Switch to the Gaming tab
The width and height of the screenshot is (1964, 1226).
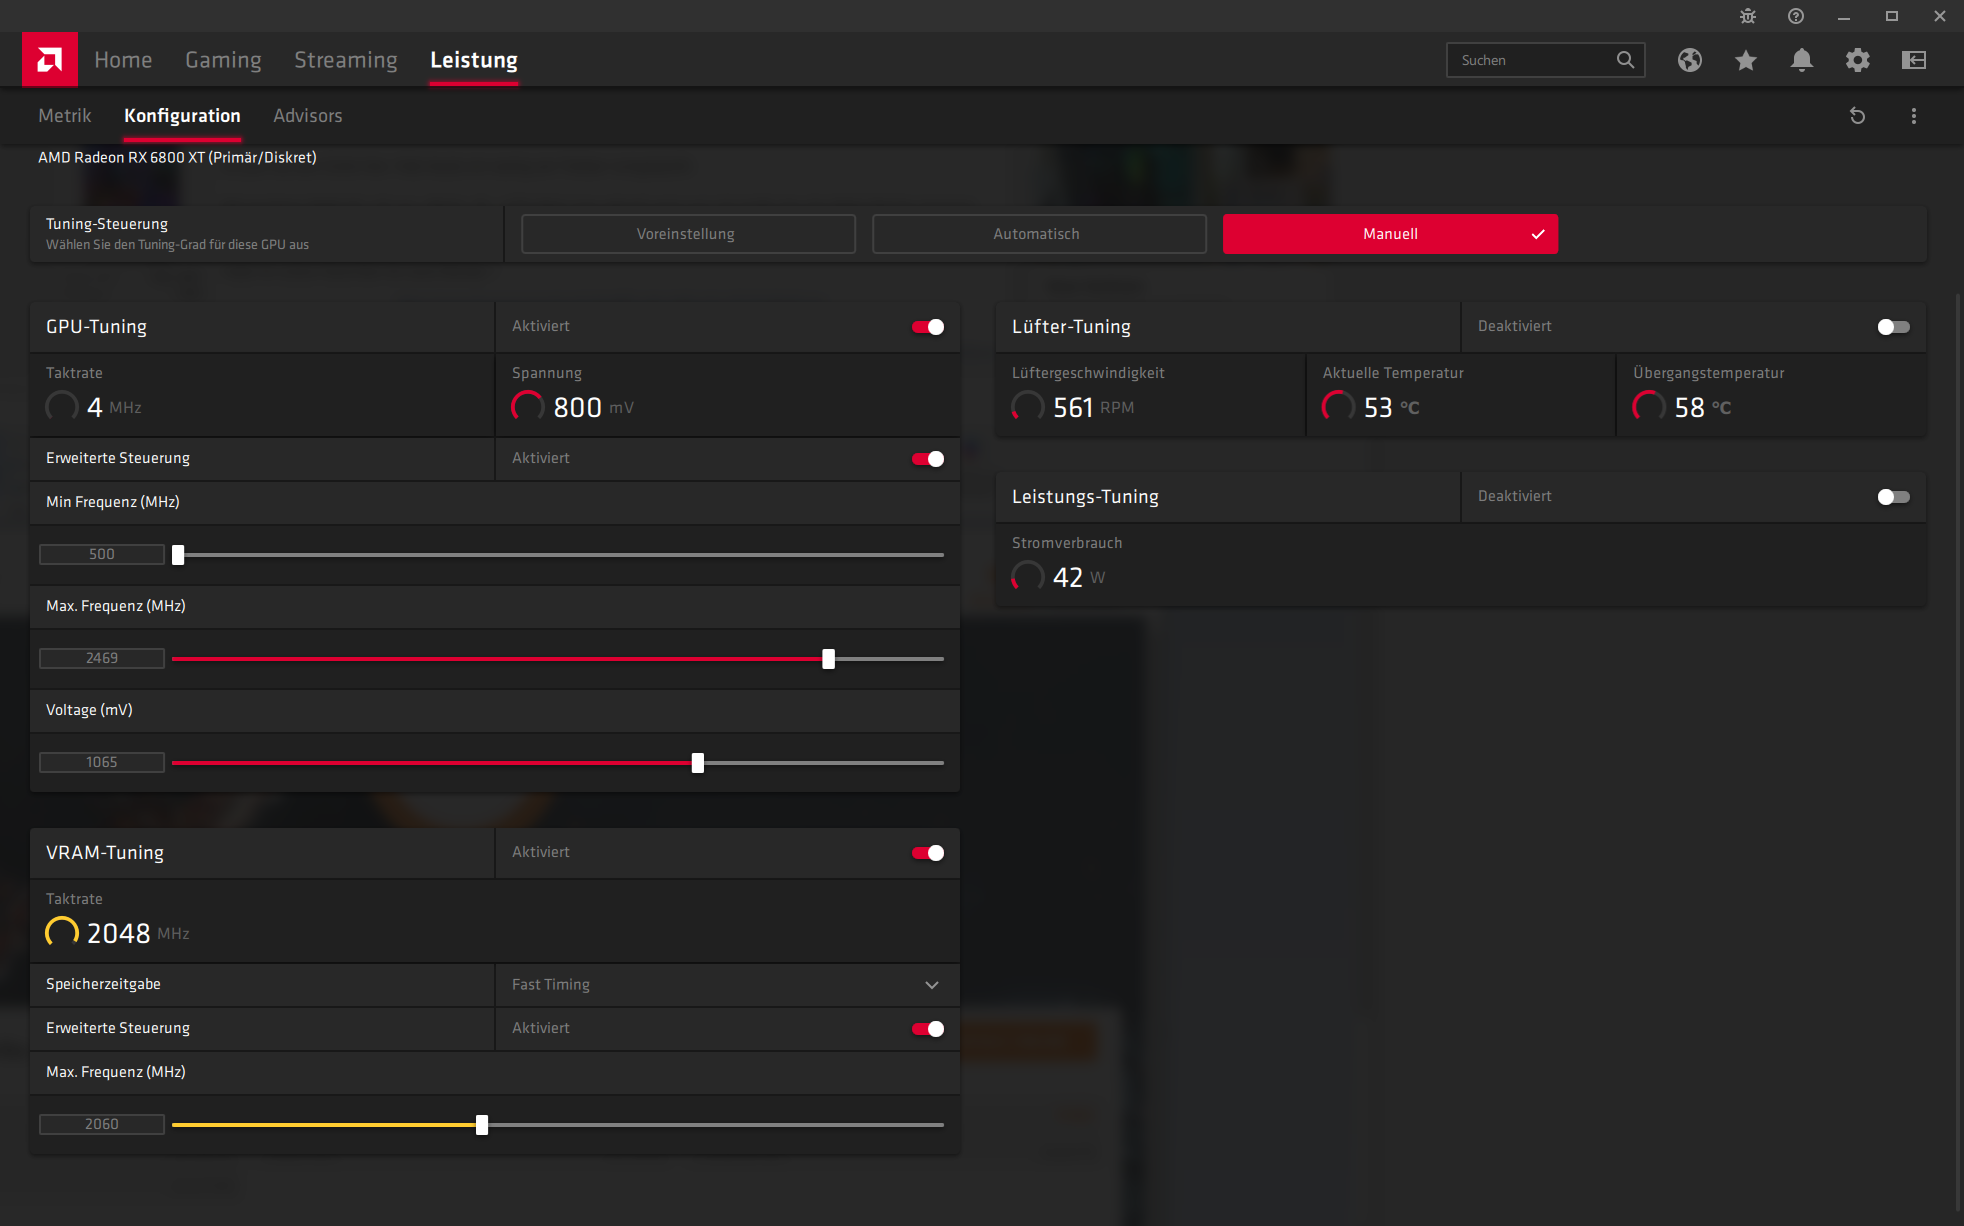[223, 60]
